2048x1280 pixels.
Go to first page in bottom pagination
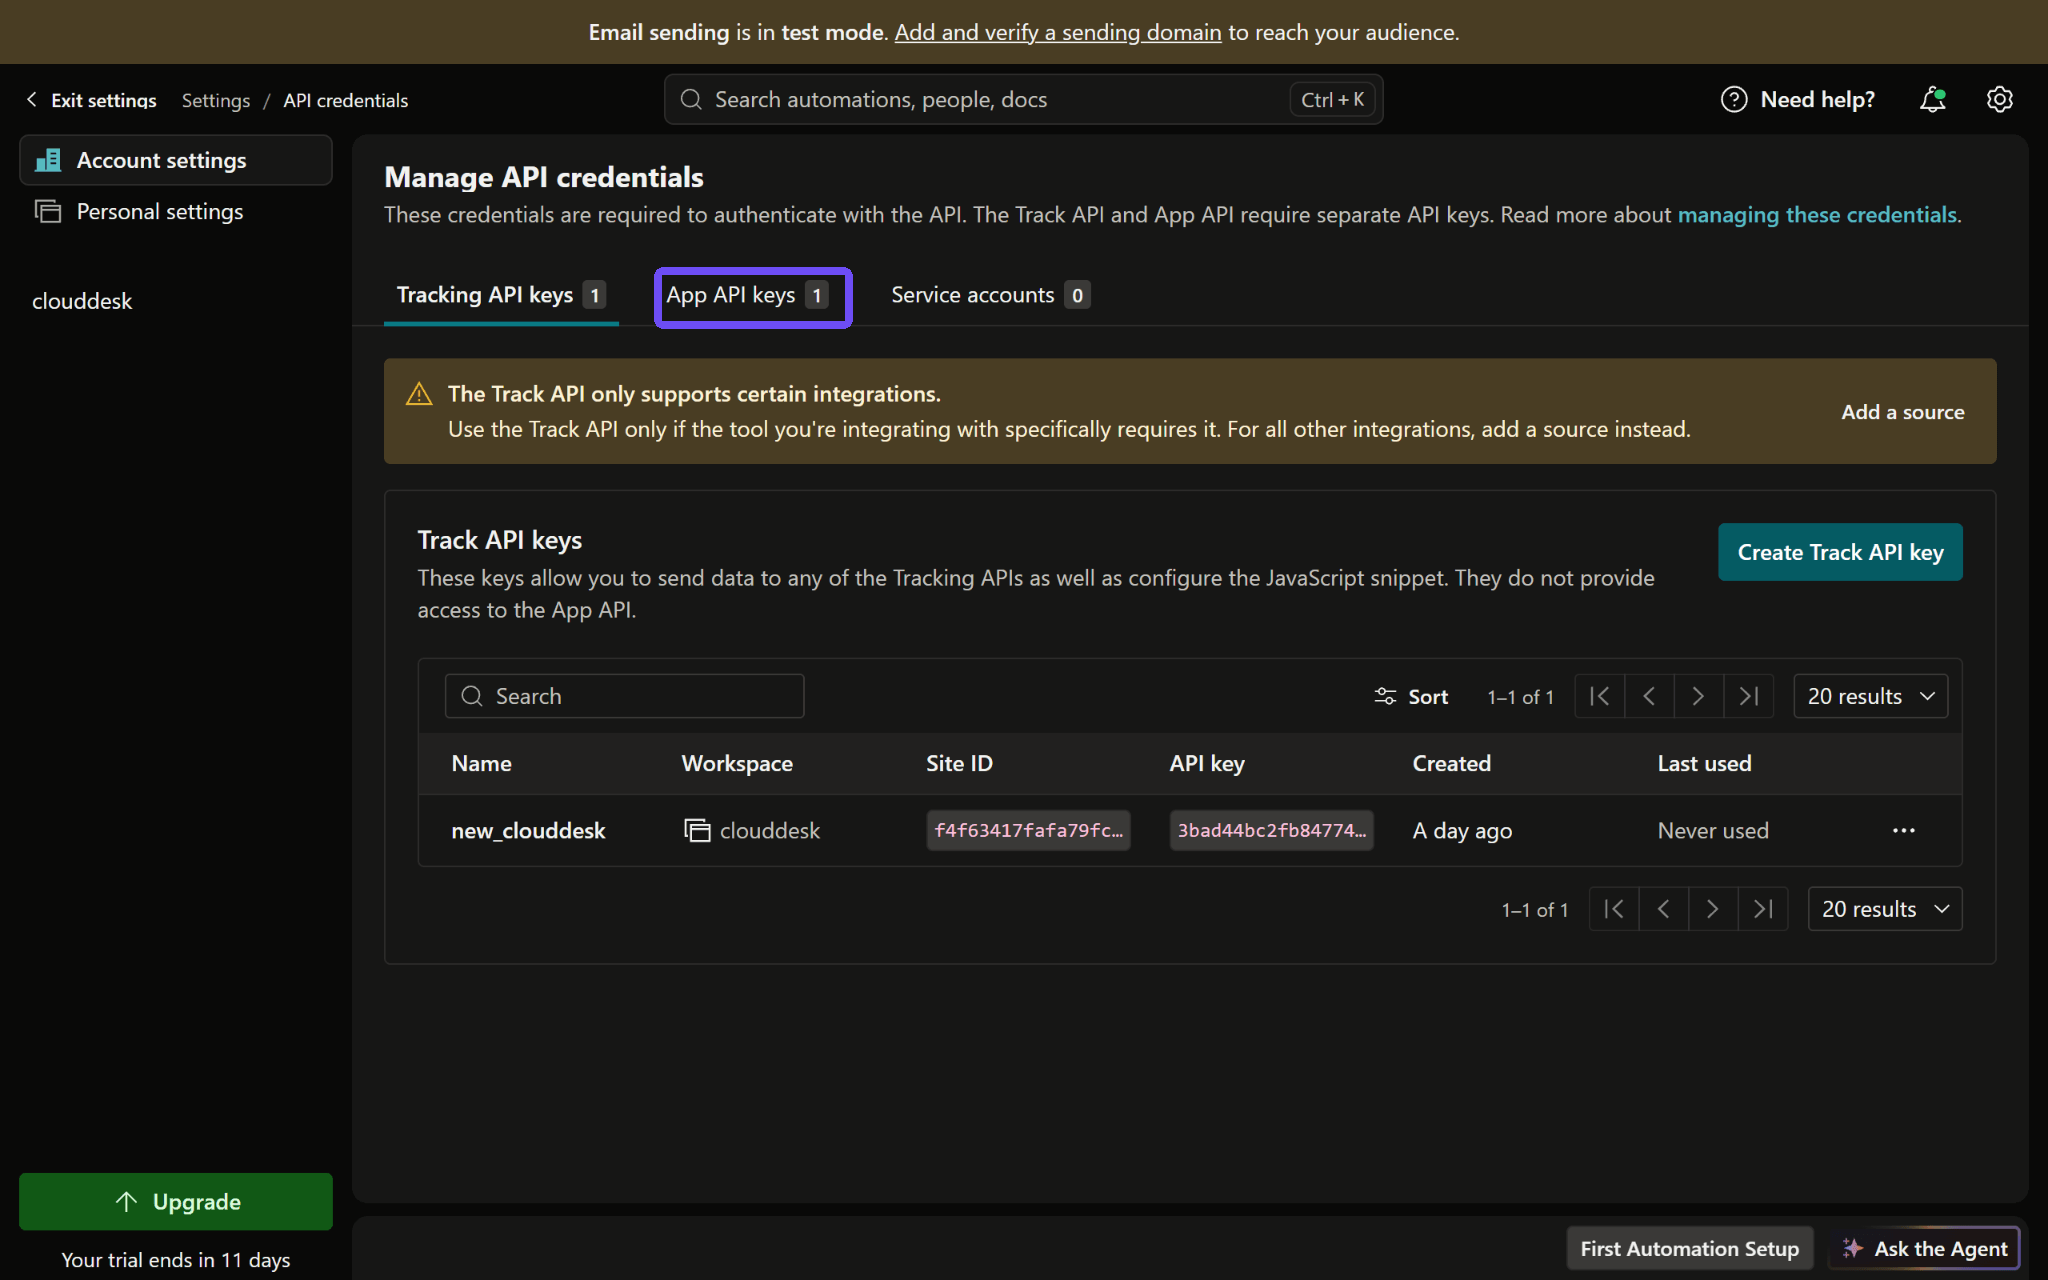tap(1613, 909)
